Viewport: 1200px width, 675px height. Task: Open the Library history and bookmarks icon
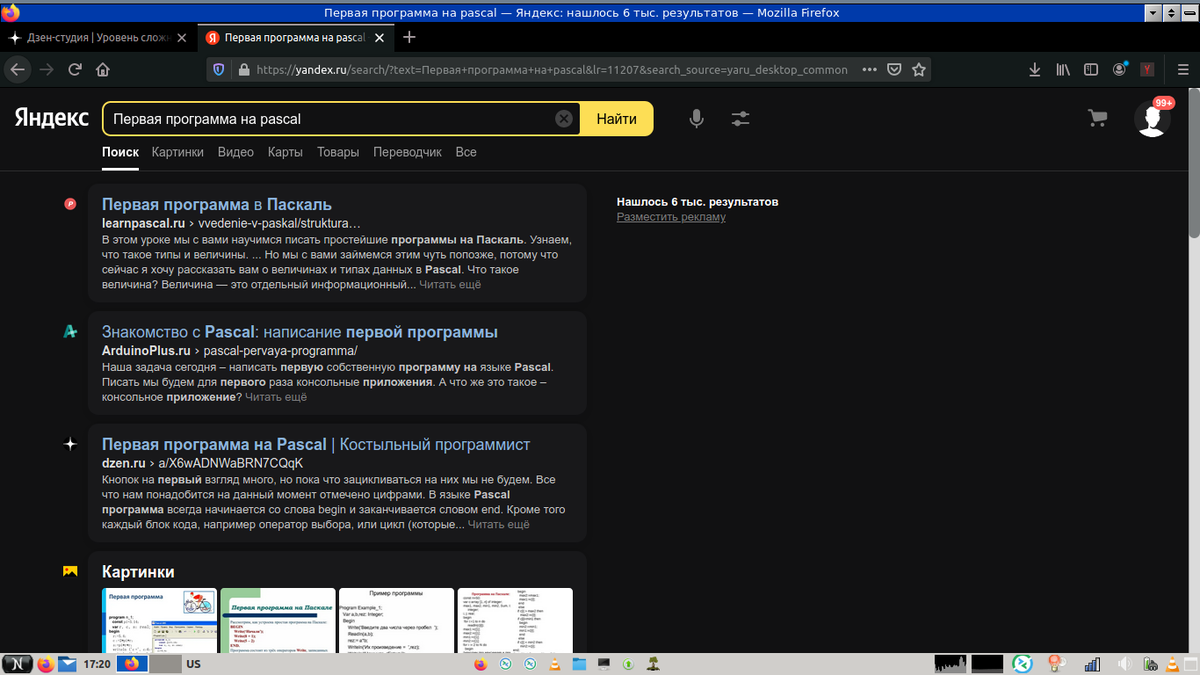[x=1063, y=70]
